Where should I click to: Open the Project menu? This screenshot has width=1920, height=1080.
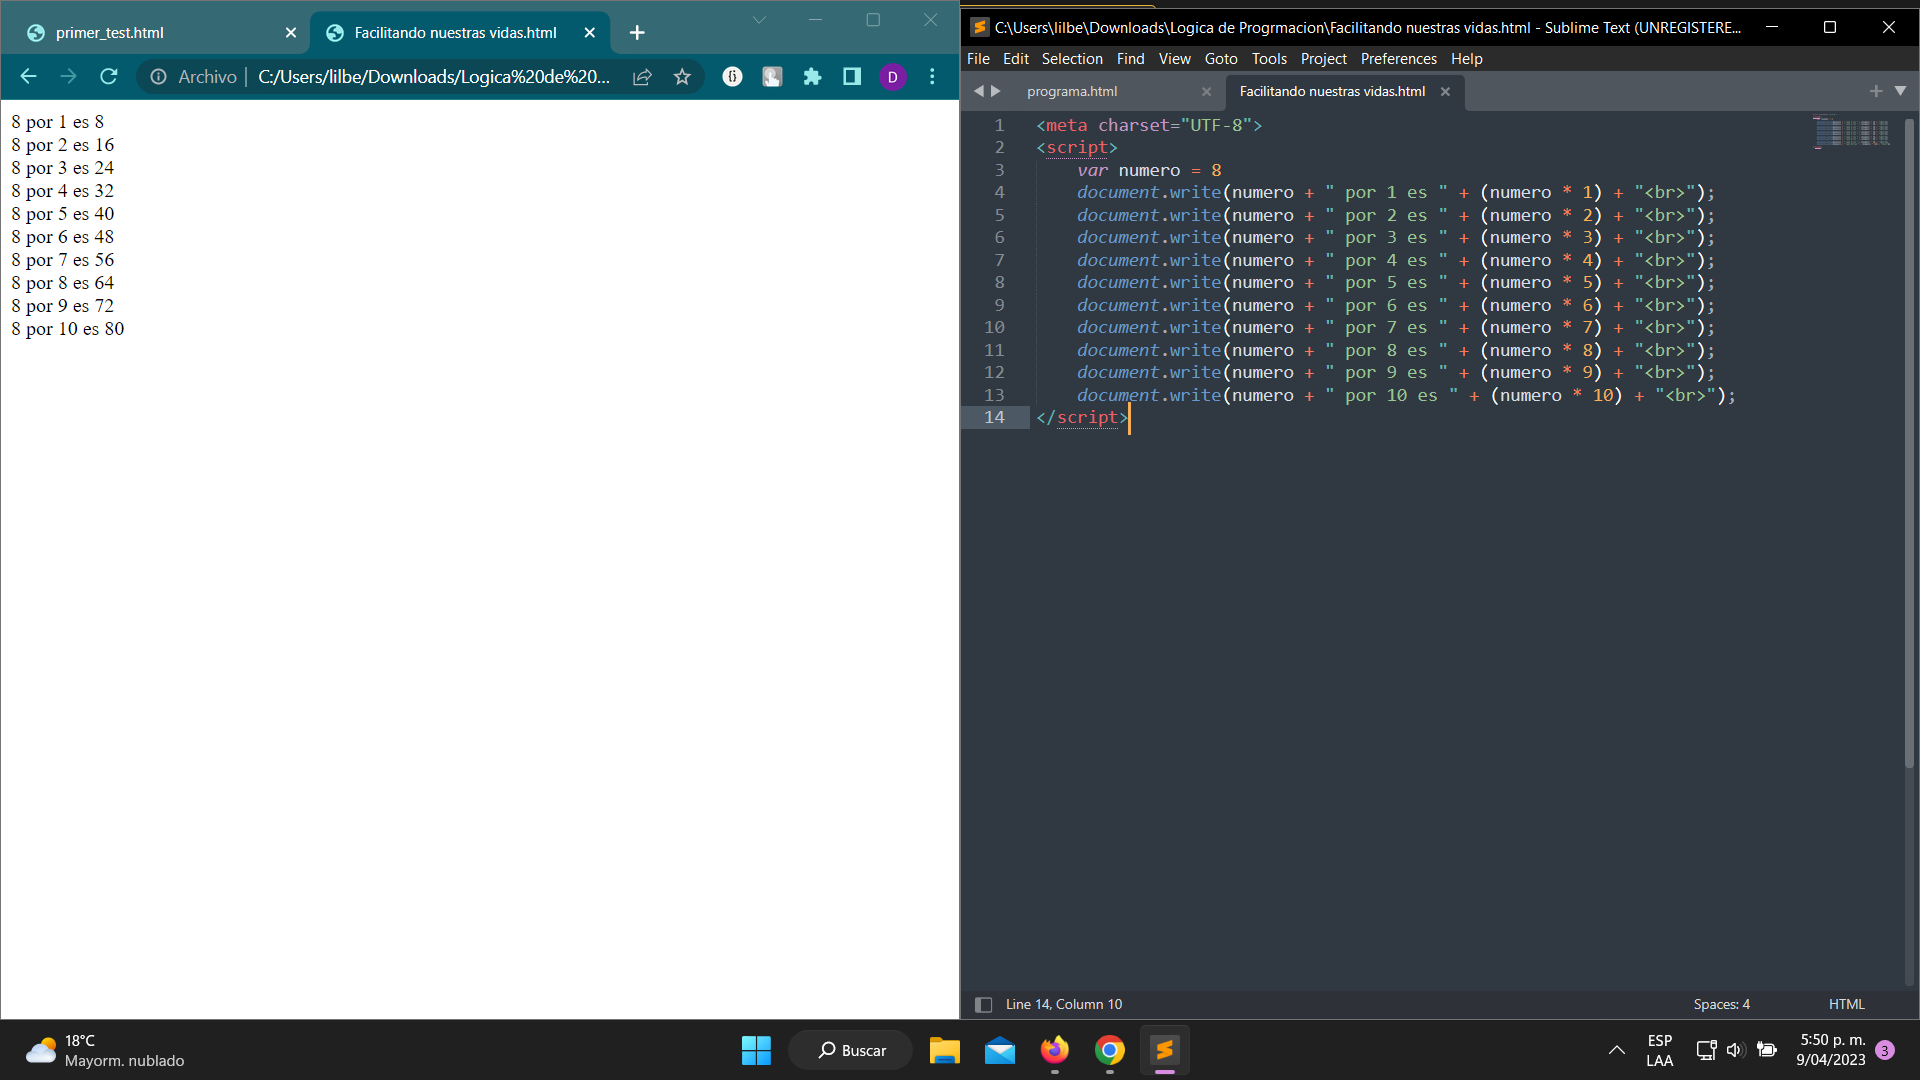point(1323,59)
